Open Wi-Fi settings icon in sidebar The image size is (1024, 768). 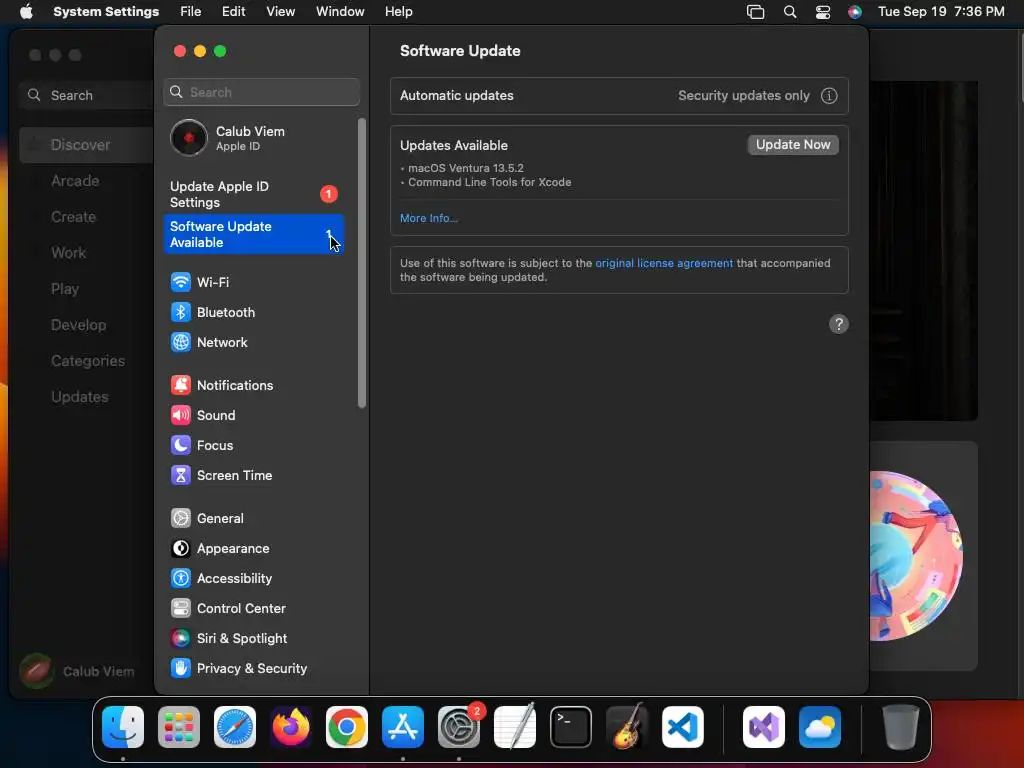181,282
